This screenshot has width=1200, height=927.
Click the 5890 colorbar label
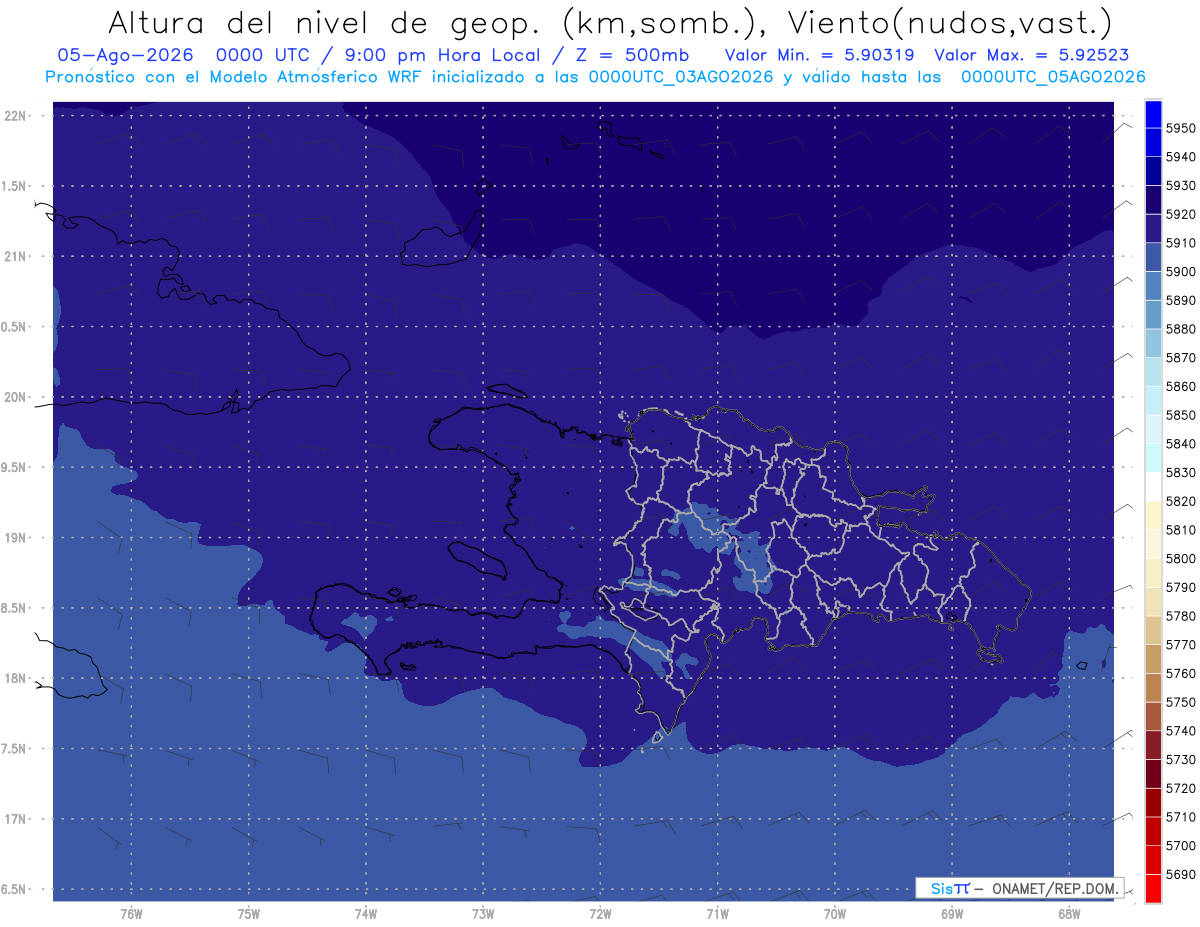point(1181,300)
